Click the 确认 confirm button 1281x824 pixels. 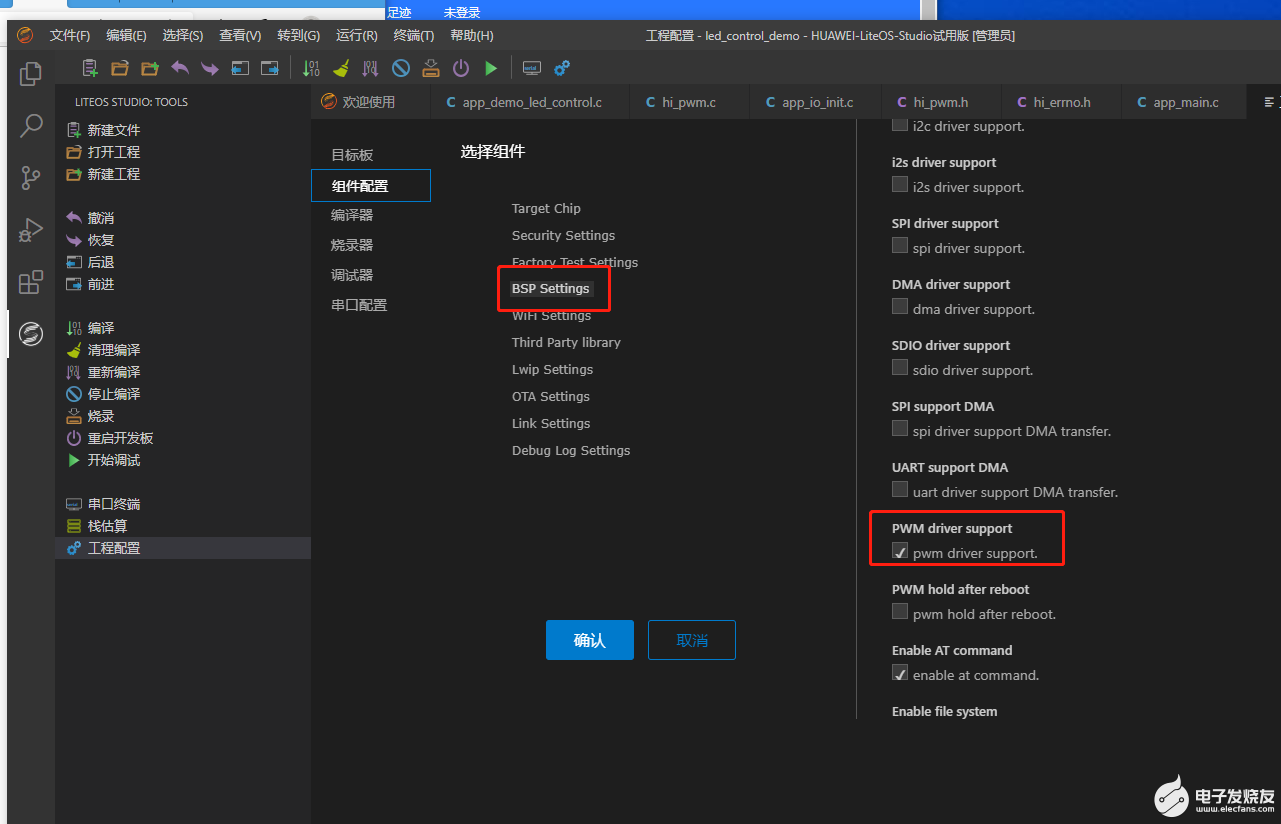click(590, 640)
